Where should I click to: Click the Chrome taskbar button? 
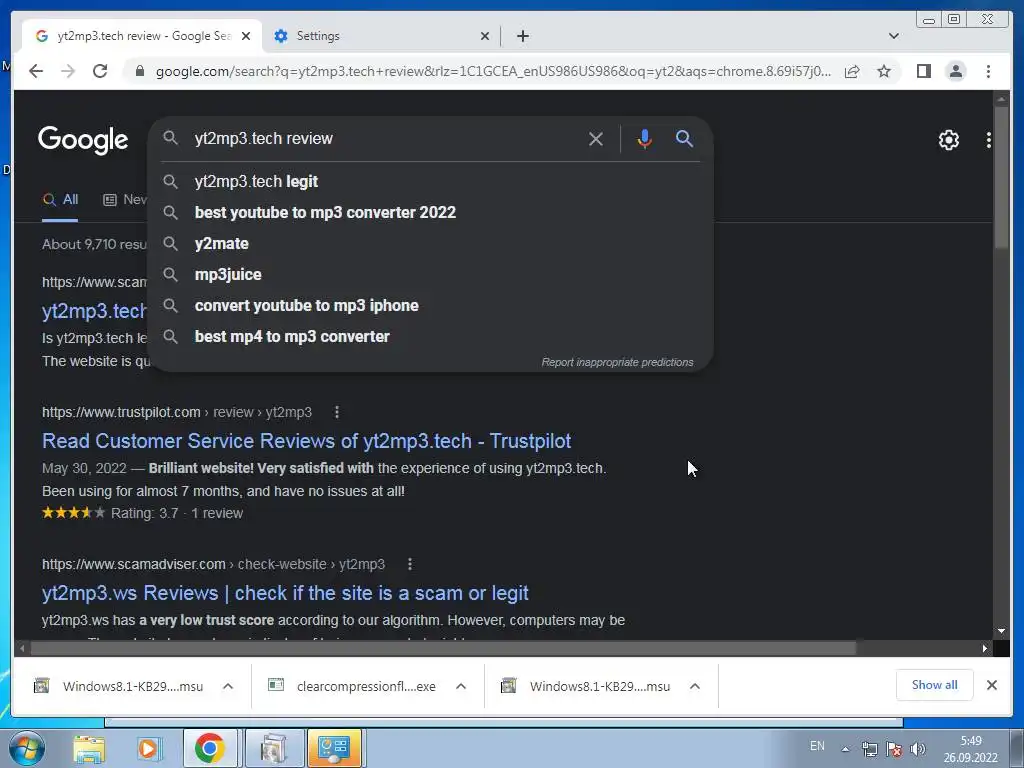(210, 748)
